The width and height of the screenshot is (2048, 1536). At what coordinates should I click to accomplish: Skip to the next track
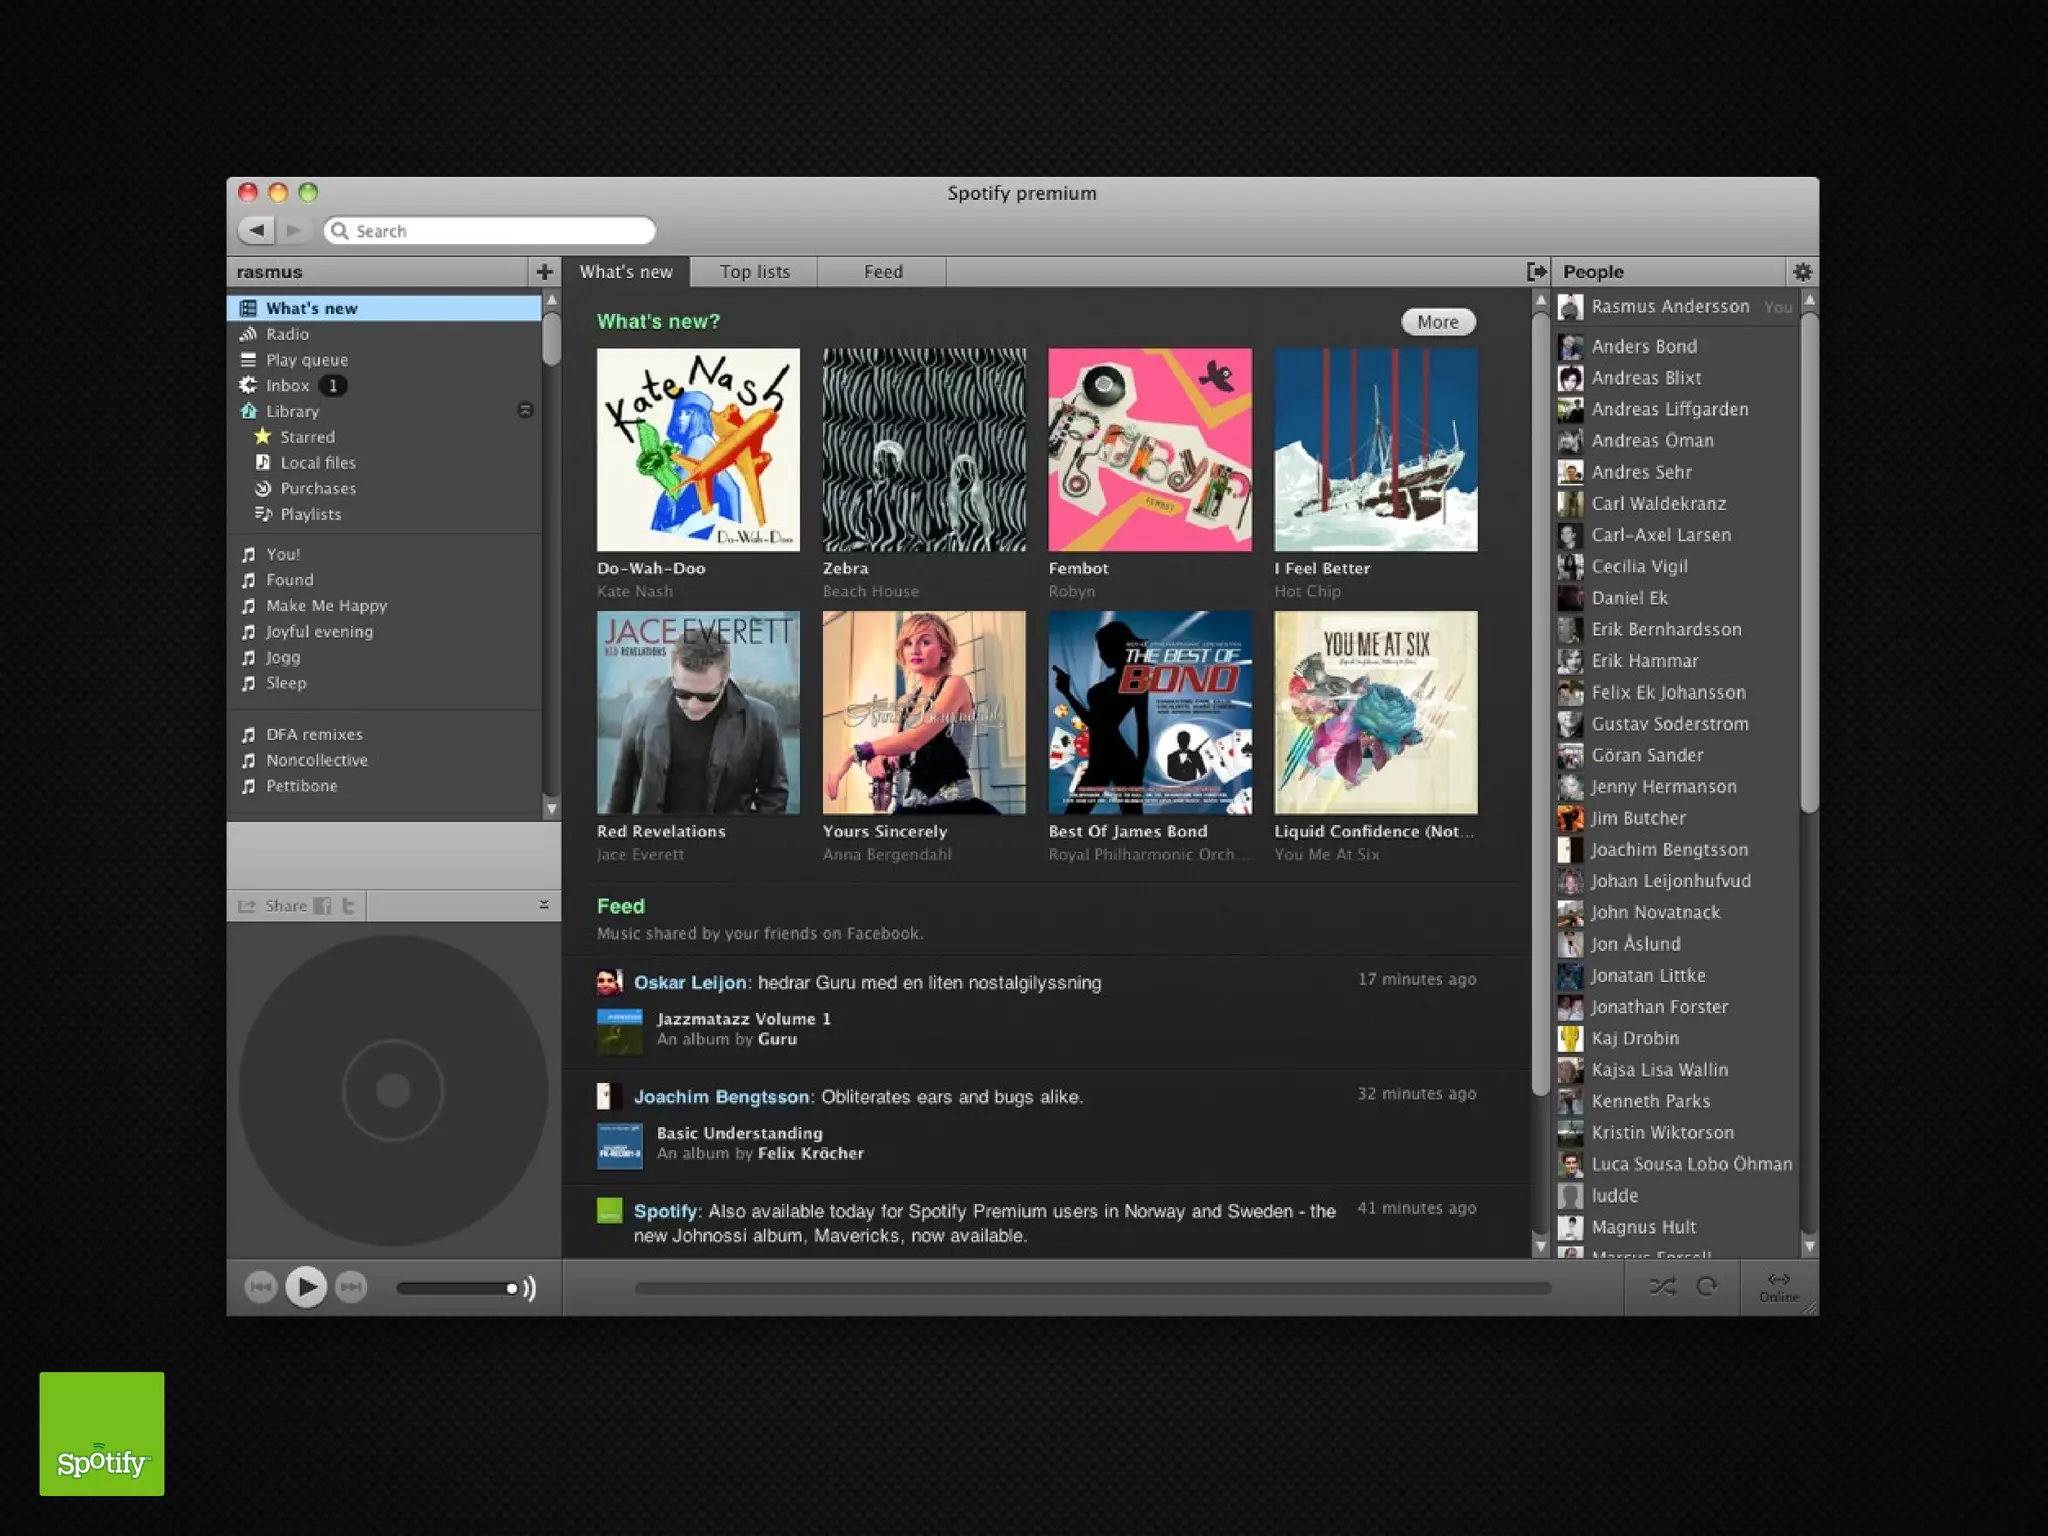click(x=351, y=1286)
